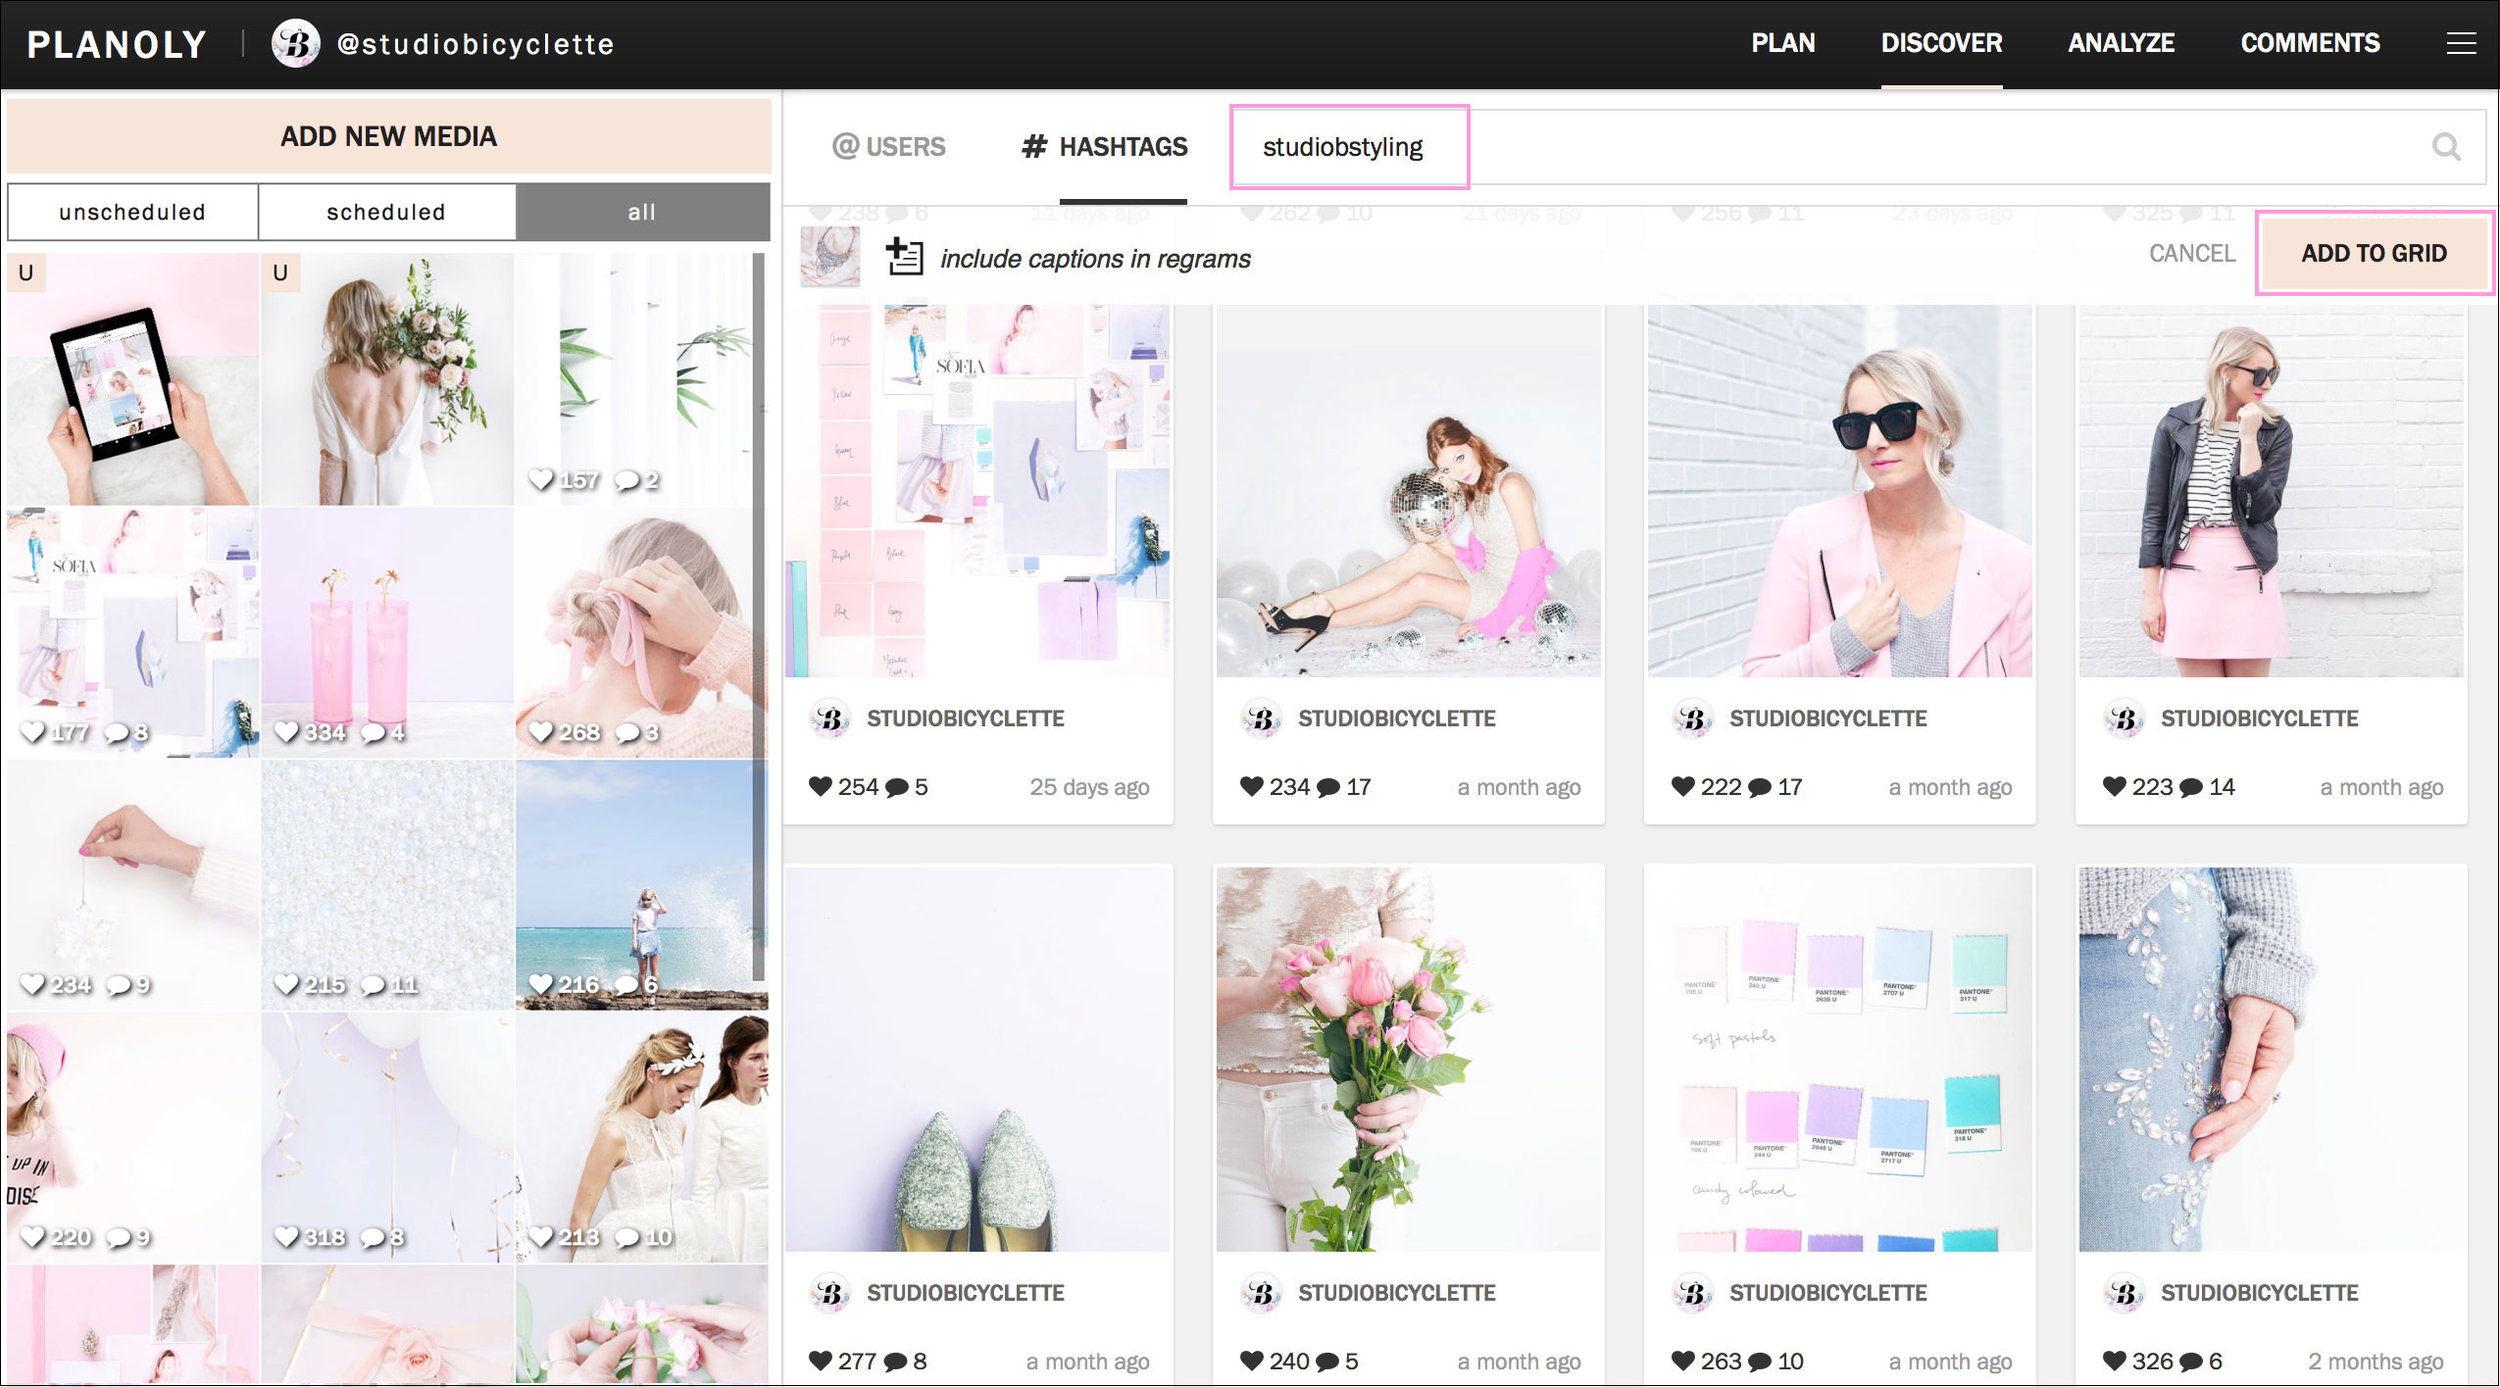The width and height of the screenshot is (2500, 1387).
Task: Click heart icon on 277 likes post
Action: (820, 1361)
